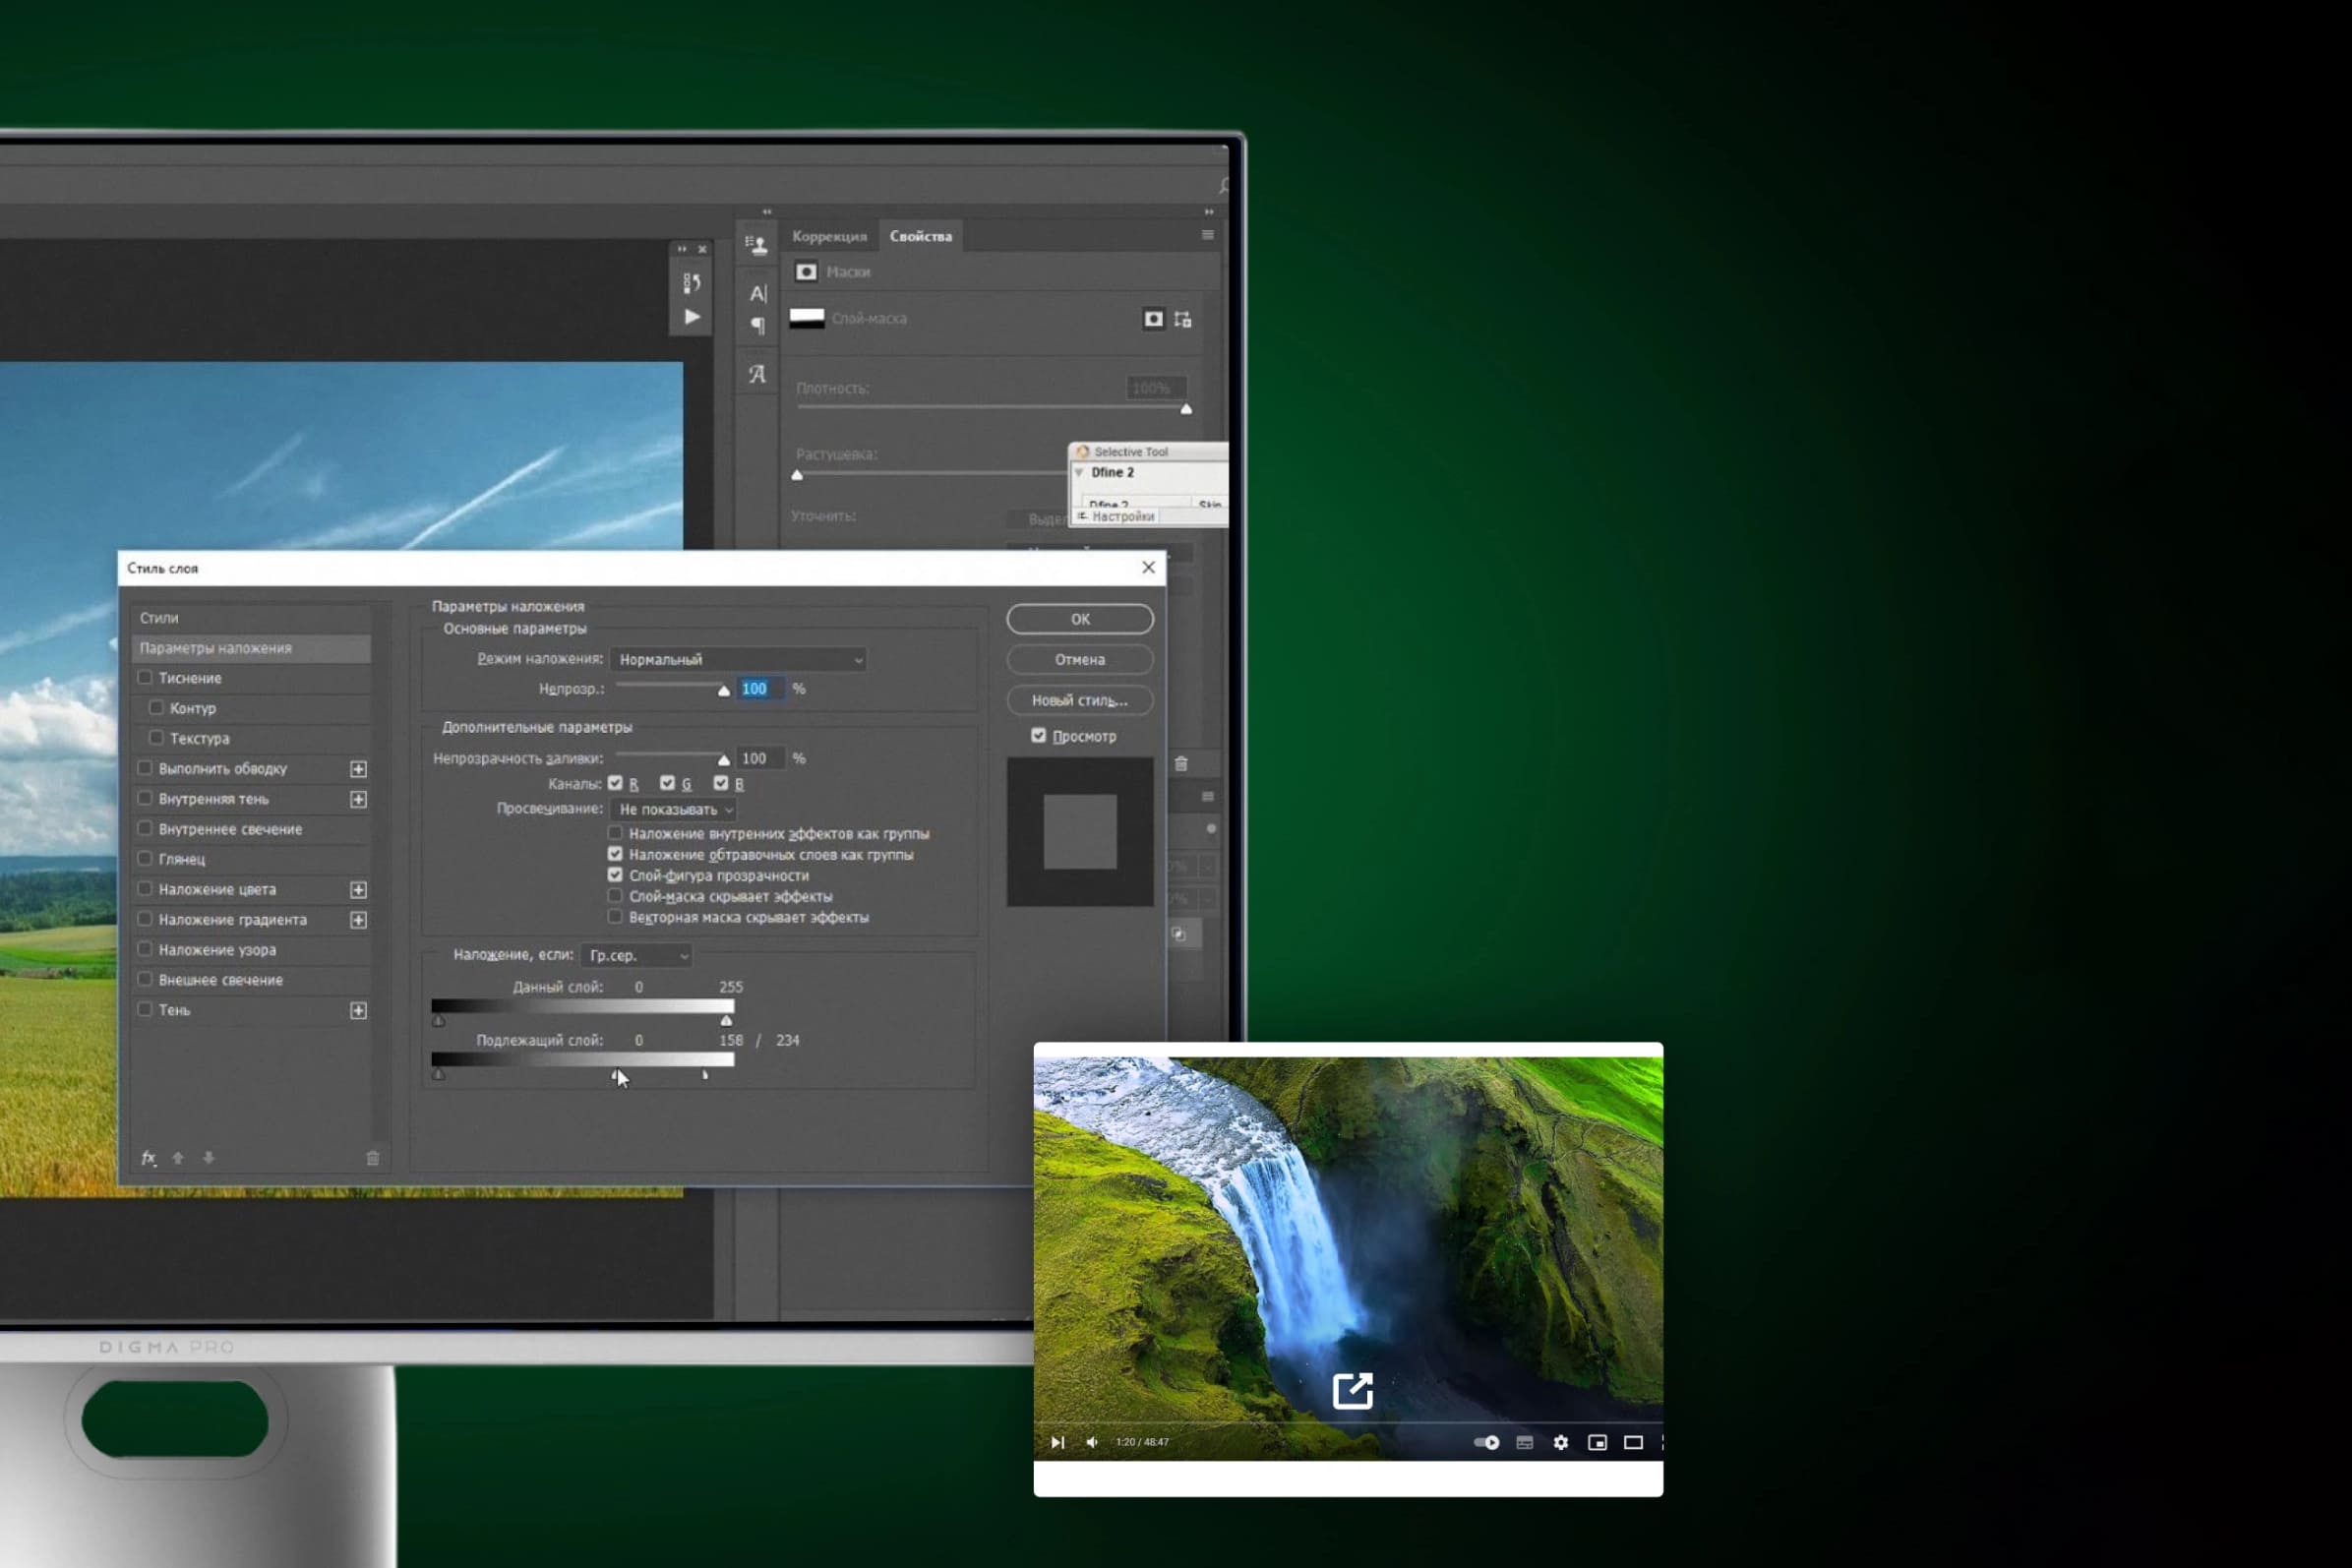This screenshot has width=2352, height=1568.
Task: Toggle the Просмотр checkbox
Action: (1038, 736)
